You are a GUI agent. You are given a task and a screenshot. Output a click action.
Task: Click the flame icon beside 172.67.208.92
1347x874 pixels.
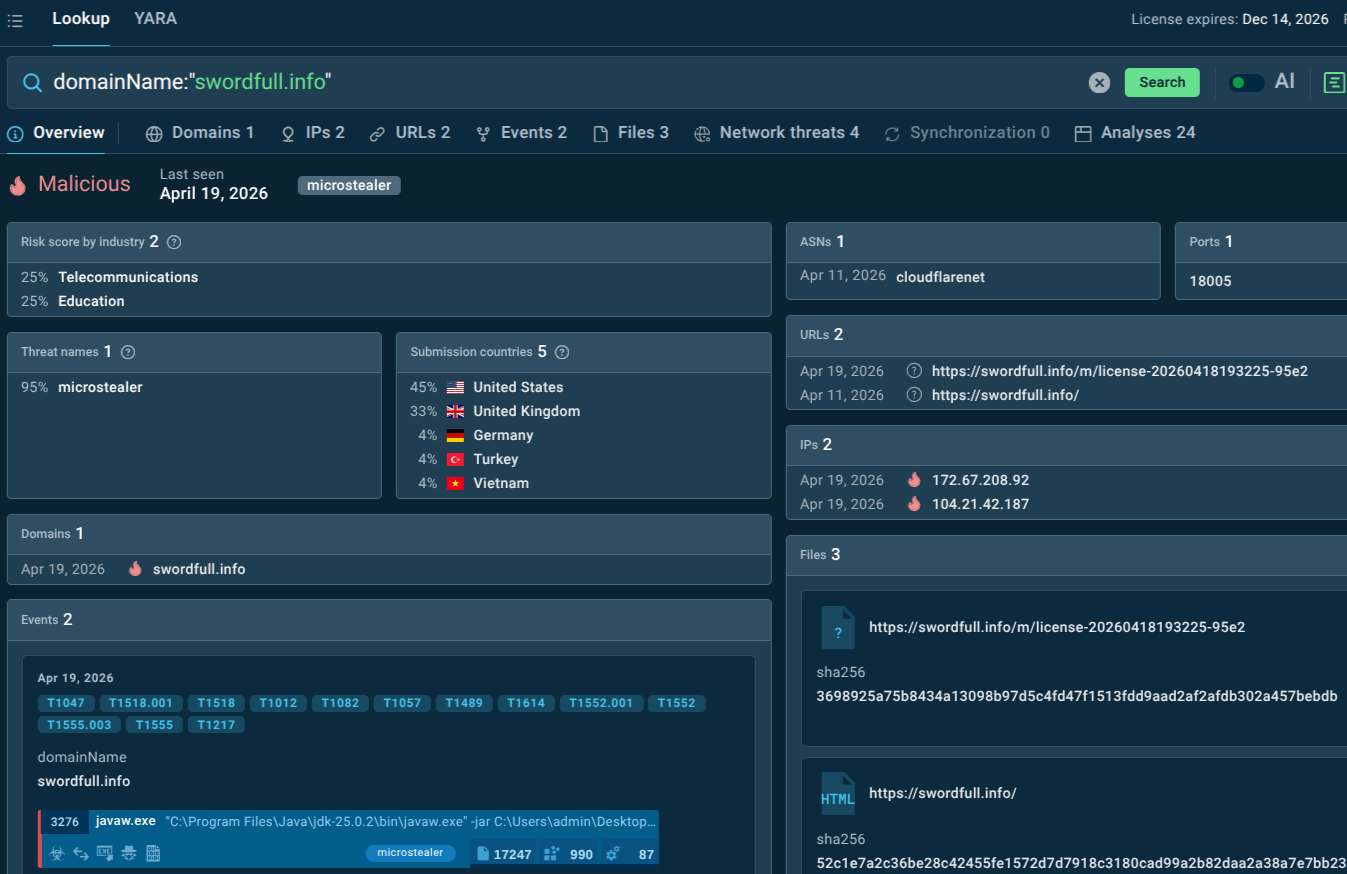[x=914, y=480]
